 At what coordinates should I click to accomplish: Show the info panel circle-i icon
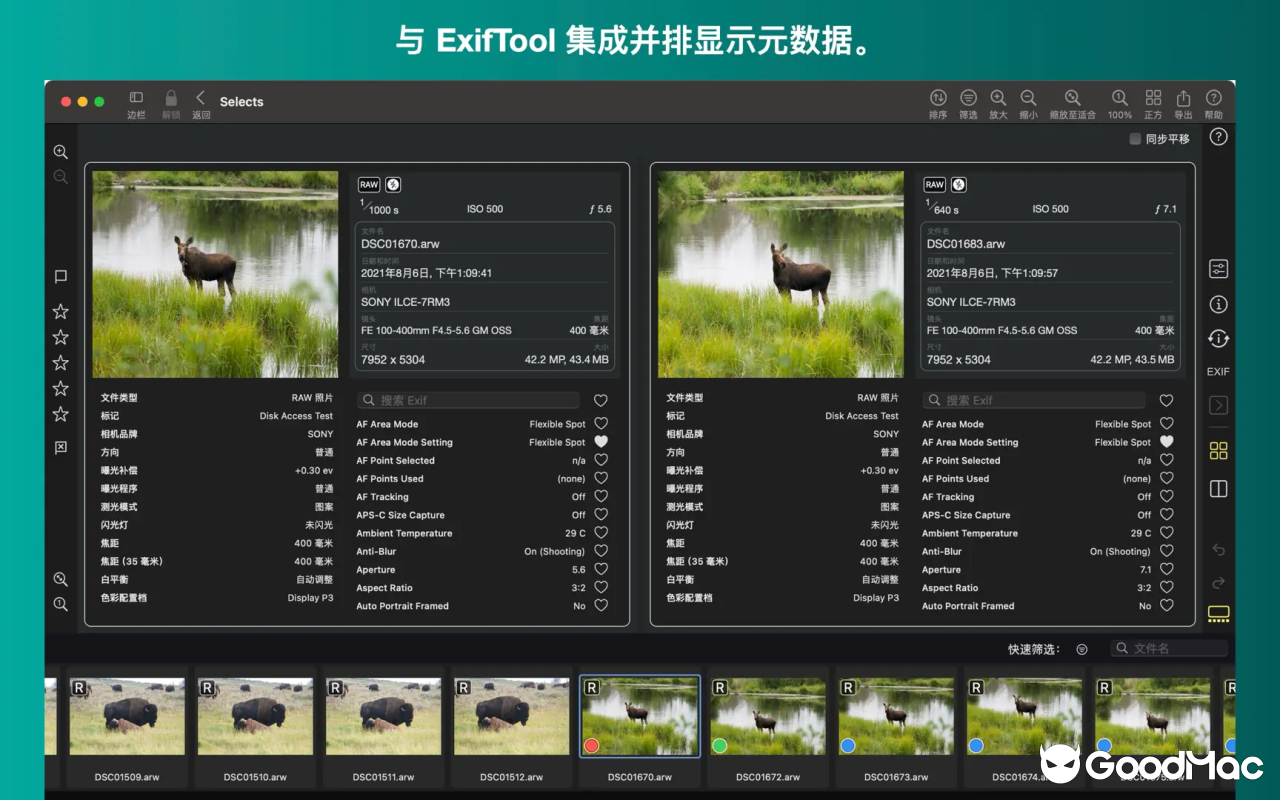coord(1218,304)
